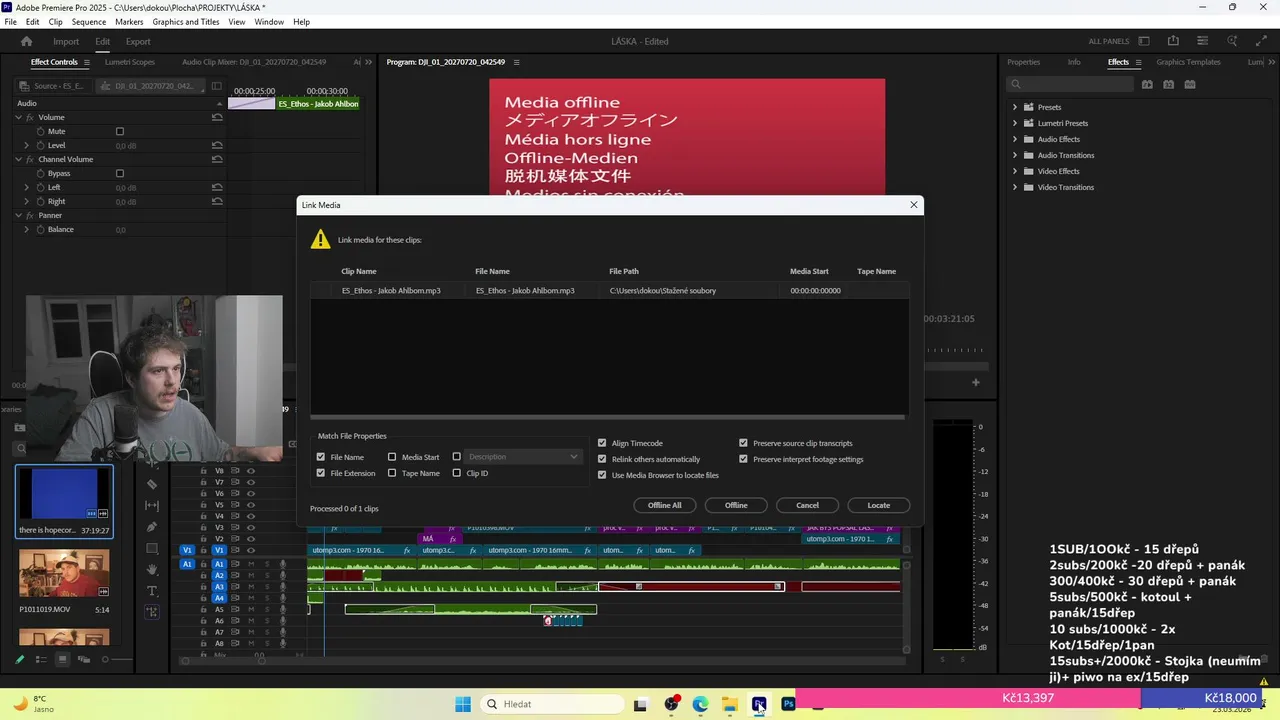Click the Locate button
1280x720 pixels.
tap(879, 505)
